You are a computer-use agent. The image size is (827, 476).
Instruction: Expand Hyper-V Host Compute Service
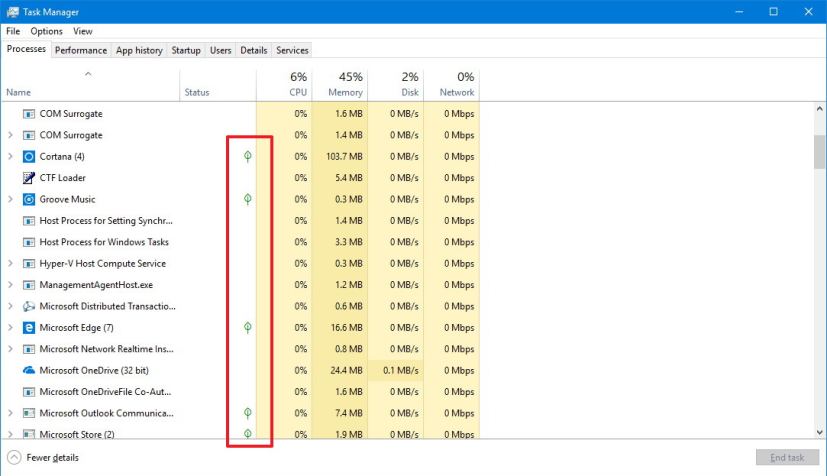tap(10, 264)
